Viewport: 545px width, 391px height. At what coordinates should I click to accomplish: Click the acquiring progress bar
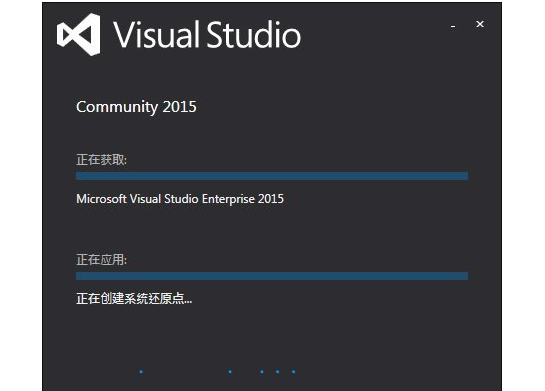[x=272, y=176]
